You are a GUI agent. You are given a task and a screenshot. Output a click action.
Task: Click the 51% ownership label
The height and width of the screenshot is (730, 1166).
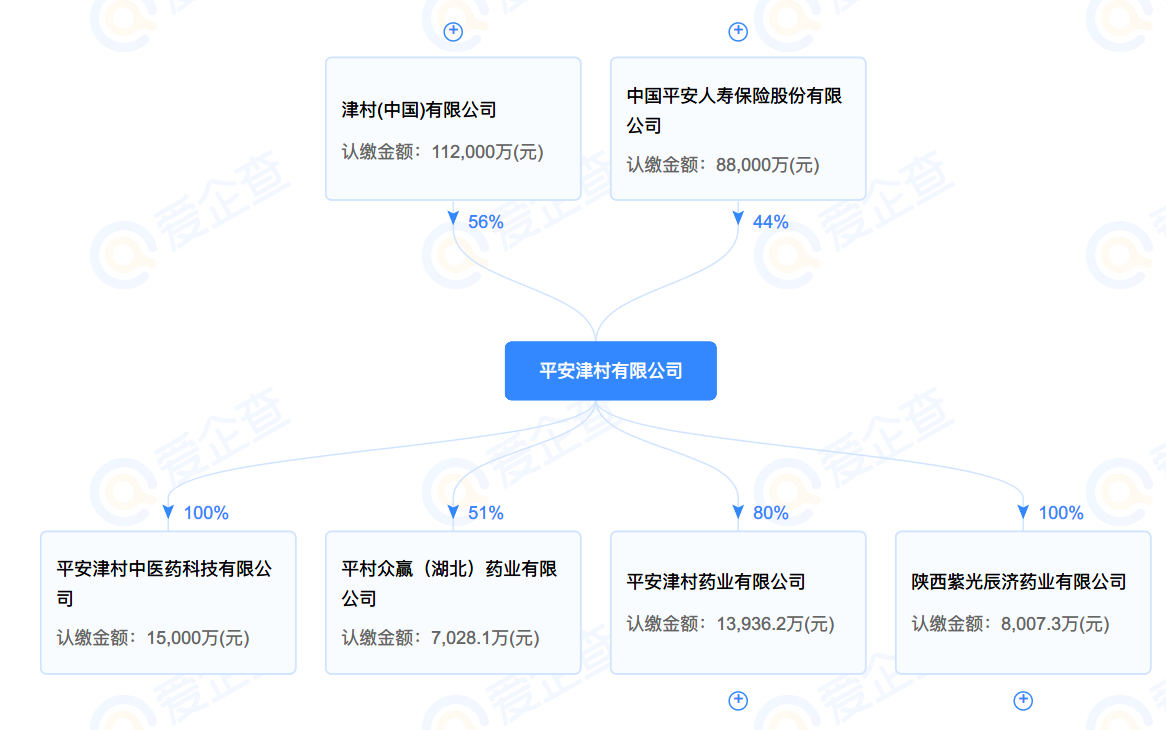pos(486,513)
